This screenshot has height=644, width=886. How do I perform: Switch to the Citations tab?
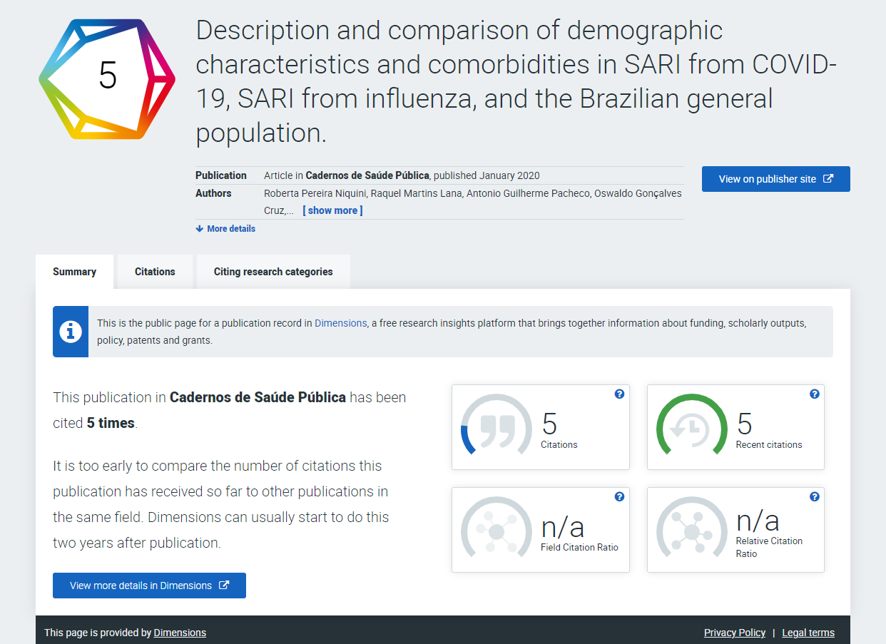point(155,272)
